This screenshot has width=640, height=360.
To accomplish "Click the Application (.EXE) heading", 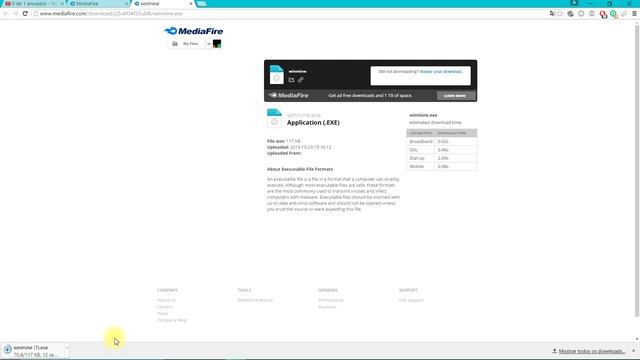I will (x=313, y=122).
